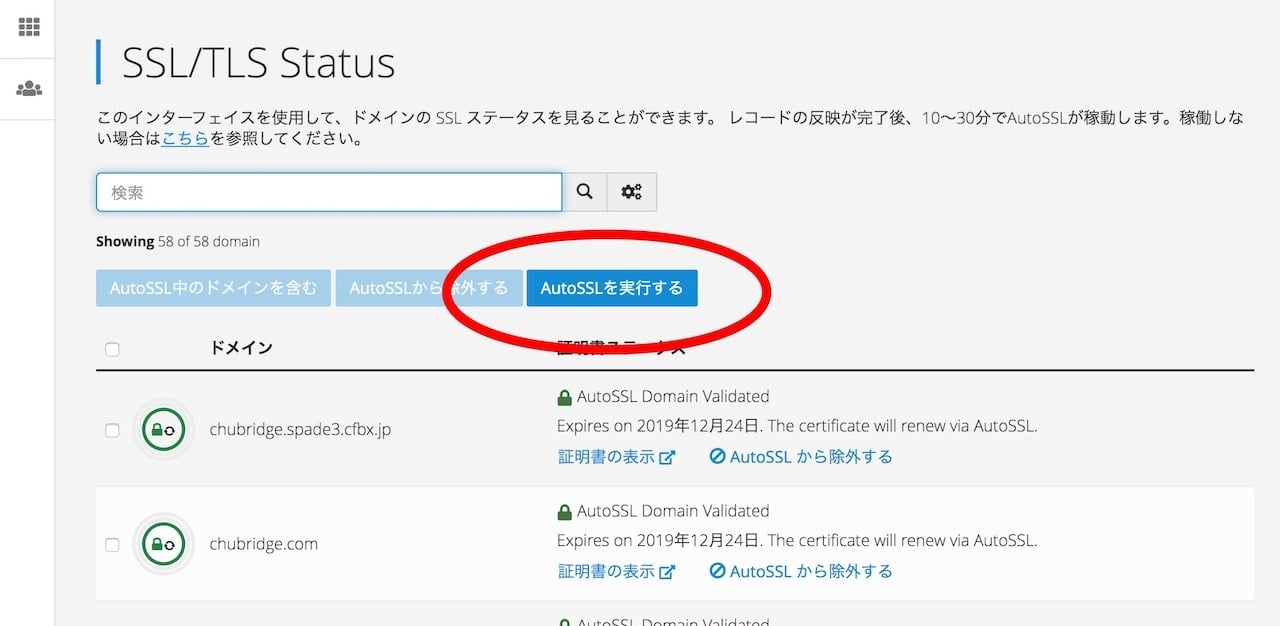
Task: Click the ドメイン column header
Action: tap(241, 347)
